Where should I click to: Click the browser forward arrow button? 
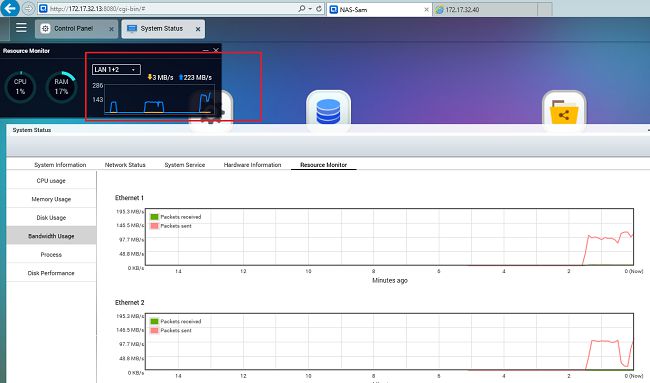pos(28,8)
